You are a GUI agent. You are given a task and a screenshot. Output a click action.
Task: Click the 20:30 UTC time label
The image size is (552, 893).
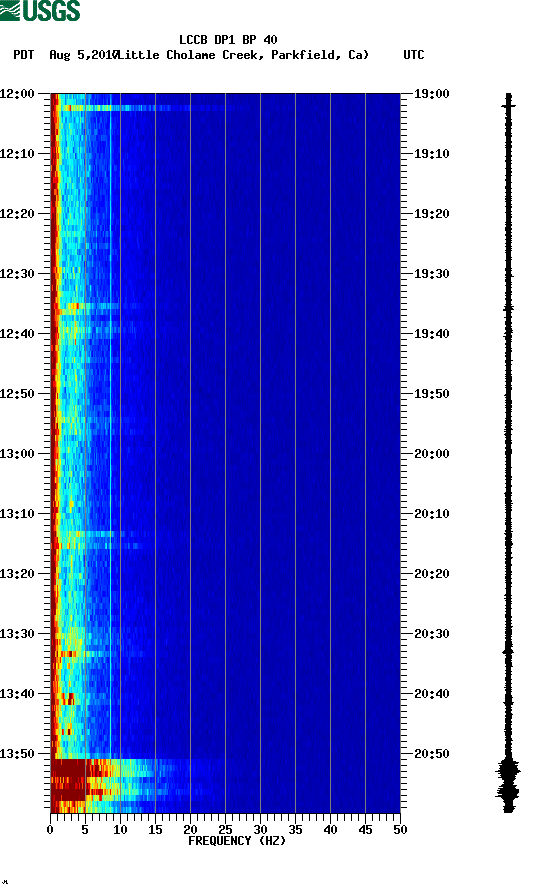pyautogui.click(x=431, y=633)
